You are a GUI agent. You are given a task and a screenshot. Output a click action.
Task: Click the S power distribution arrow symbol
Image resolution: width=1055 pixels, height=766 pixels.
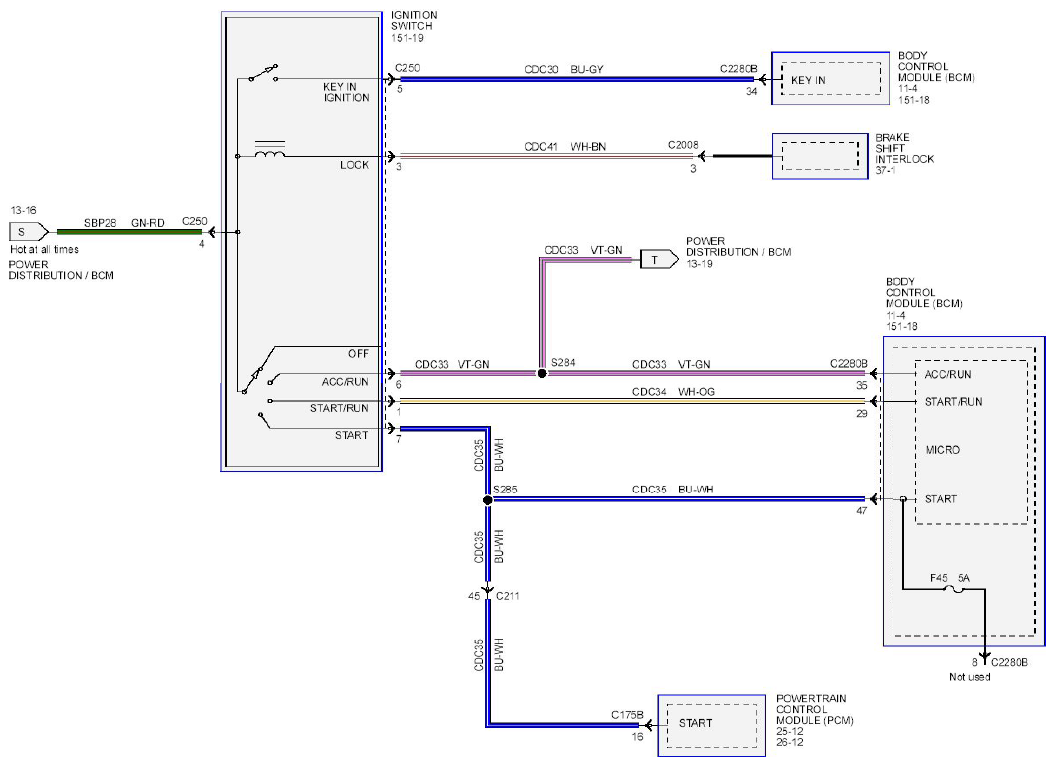28,232
